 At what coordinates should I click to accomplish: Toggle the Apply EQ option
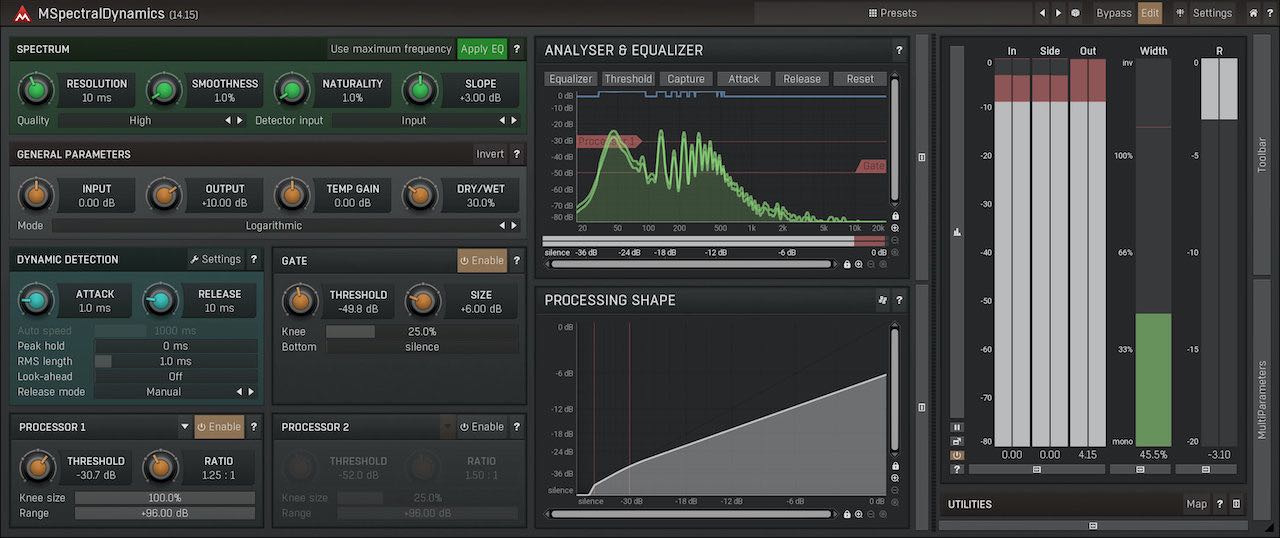tap(482, 49)
